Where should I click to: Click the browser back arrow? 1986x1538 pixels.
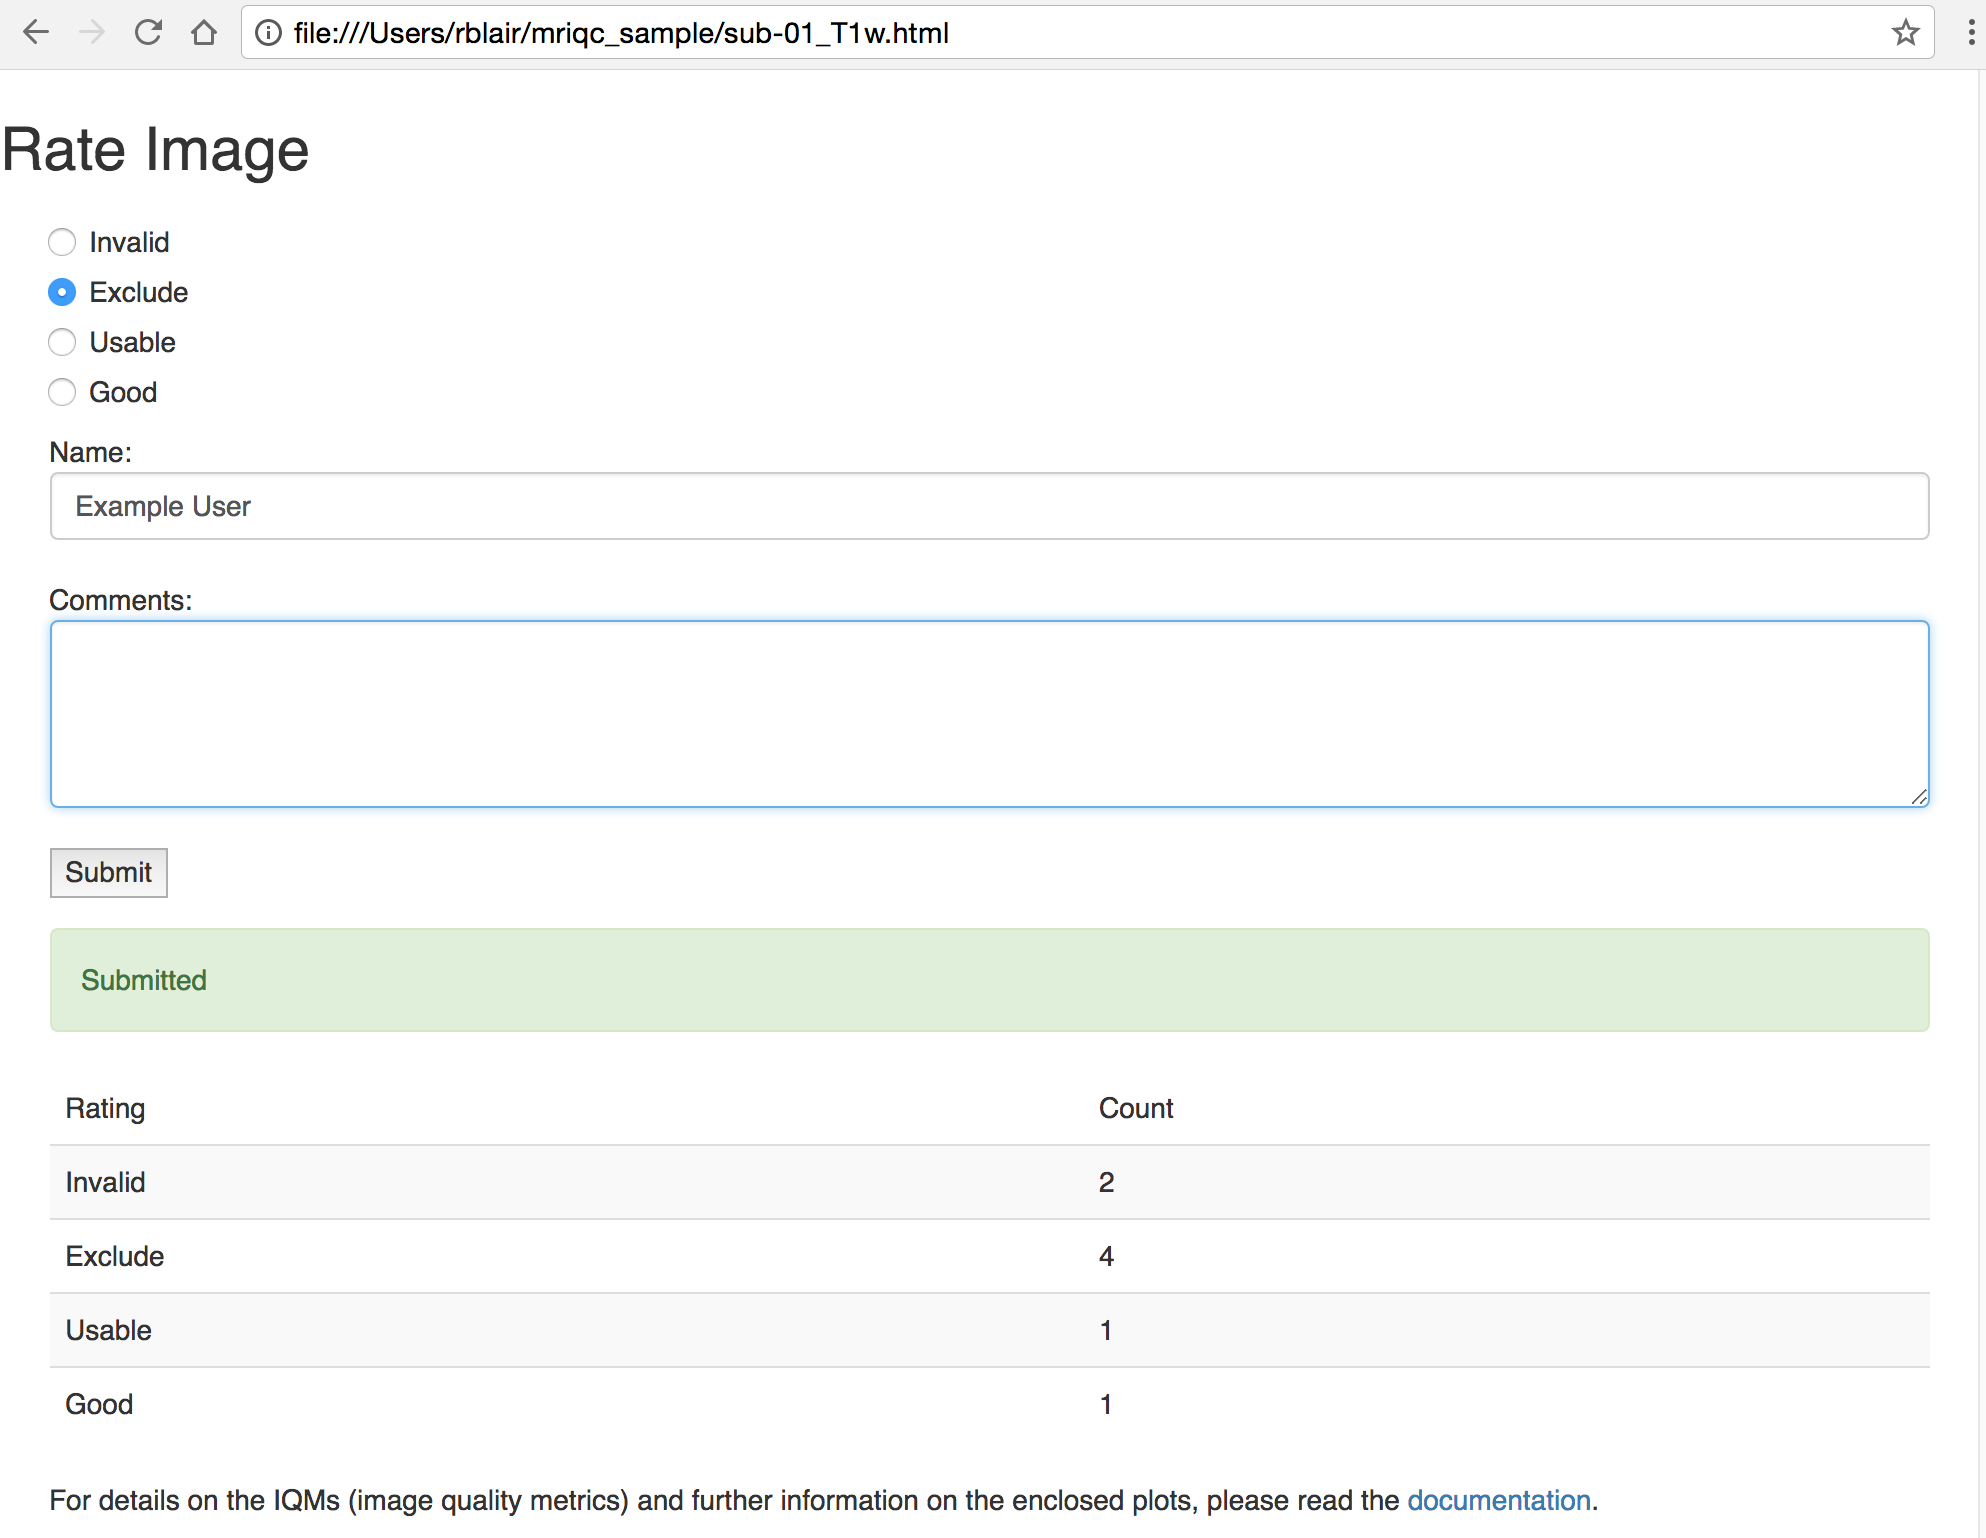coord(36,33)
